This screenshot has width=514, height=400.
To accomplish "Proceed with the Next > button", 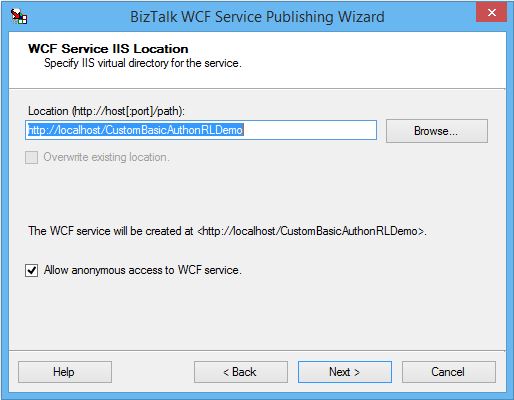I will coord(345,372).
